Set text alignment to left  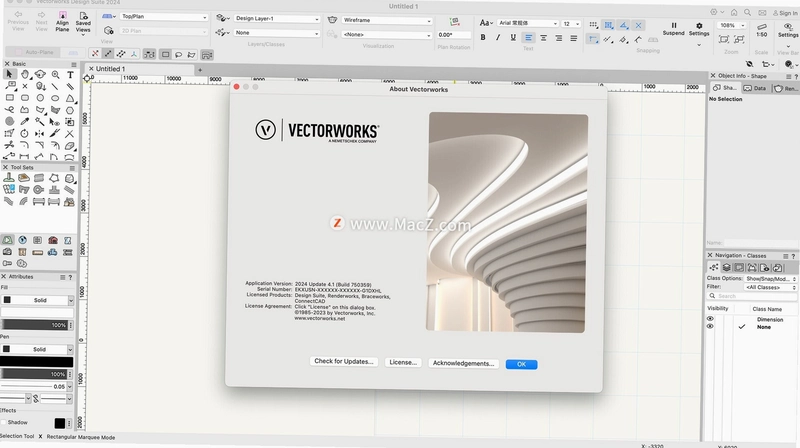coord(529,38)
